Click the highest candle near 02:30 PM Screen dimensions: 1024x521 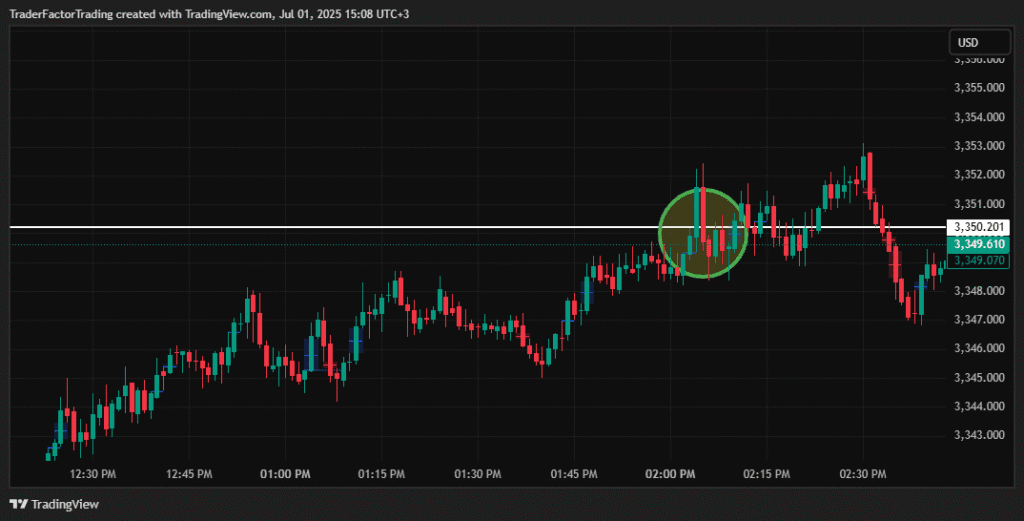[863, 168]
